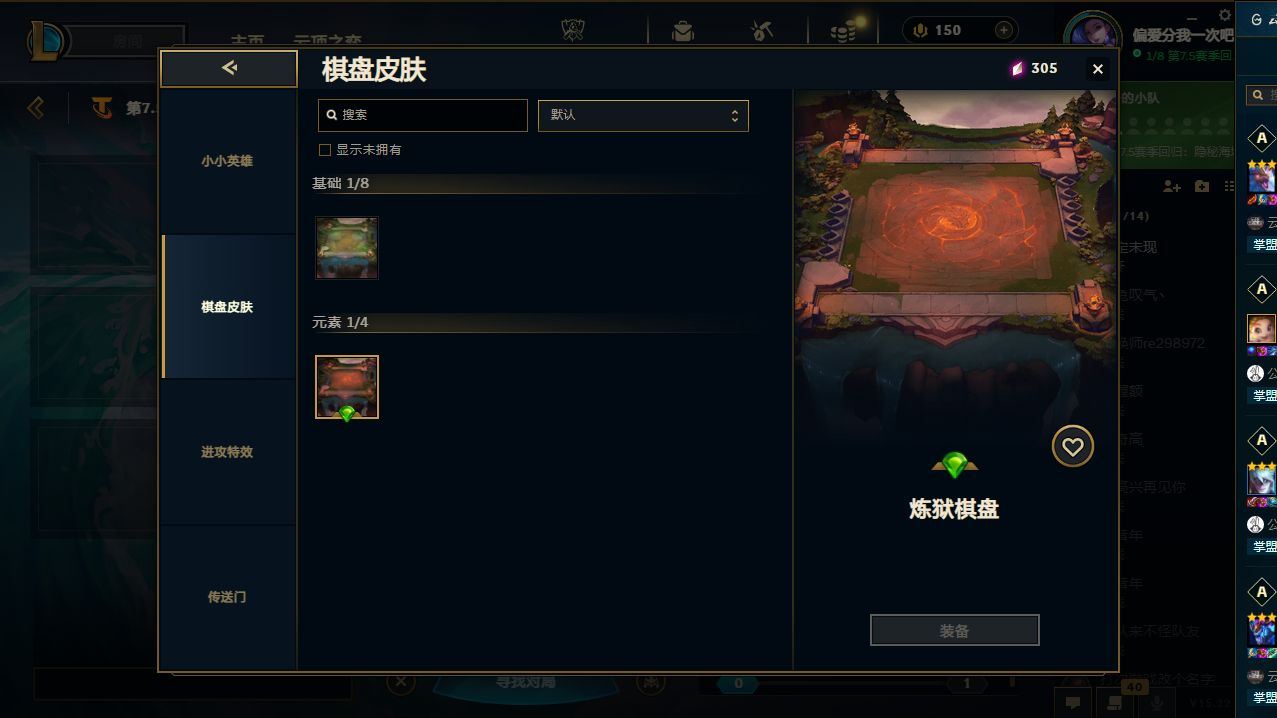Add currency with the plus icon
This screenshot has width=1277, height=718.
pyautogui.click(x=1004, y=30)
